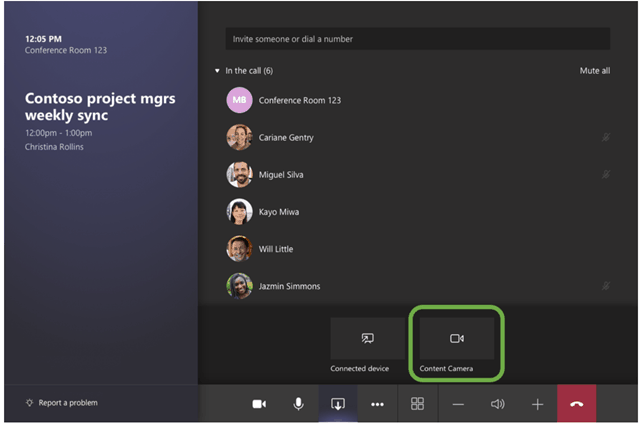Click the lightbulb icon beside Report a problem

point(29,403)
